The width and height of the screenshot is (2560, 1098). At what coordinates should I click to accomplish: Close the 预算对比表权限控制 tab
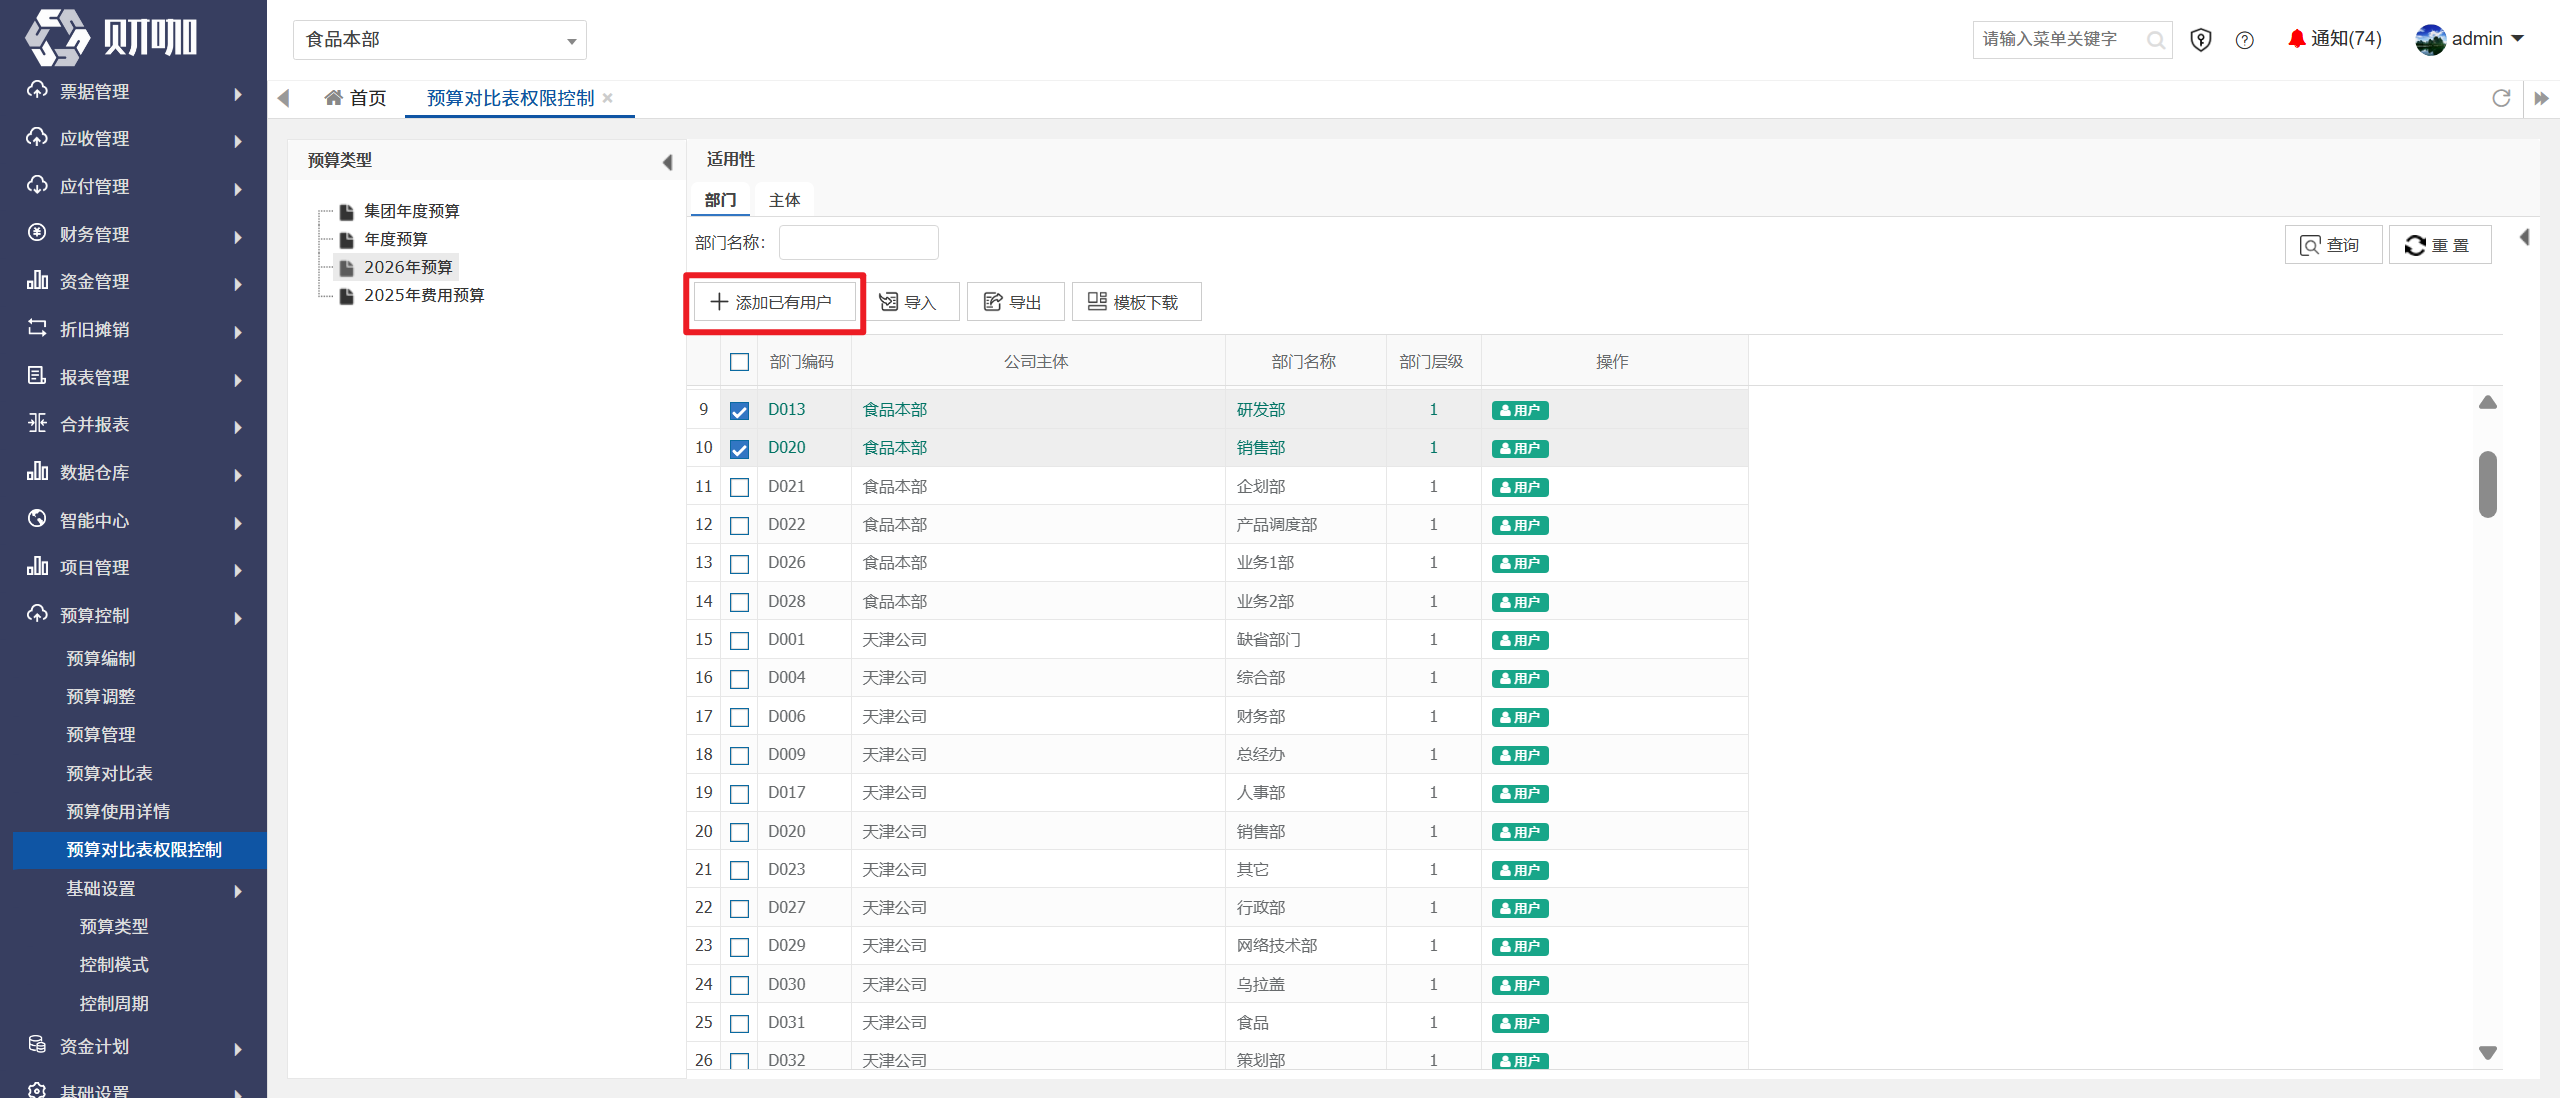point(608,98)
